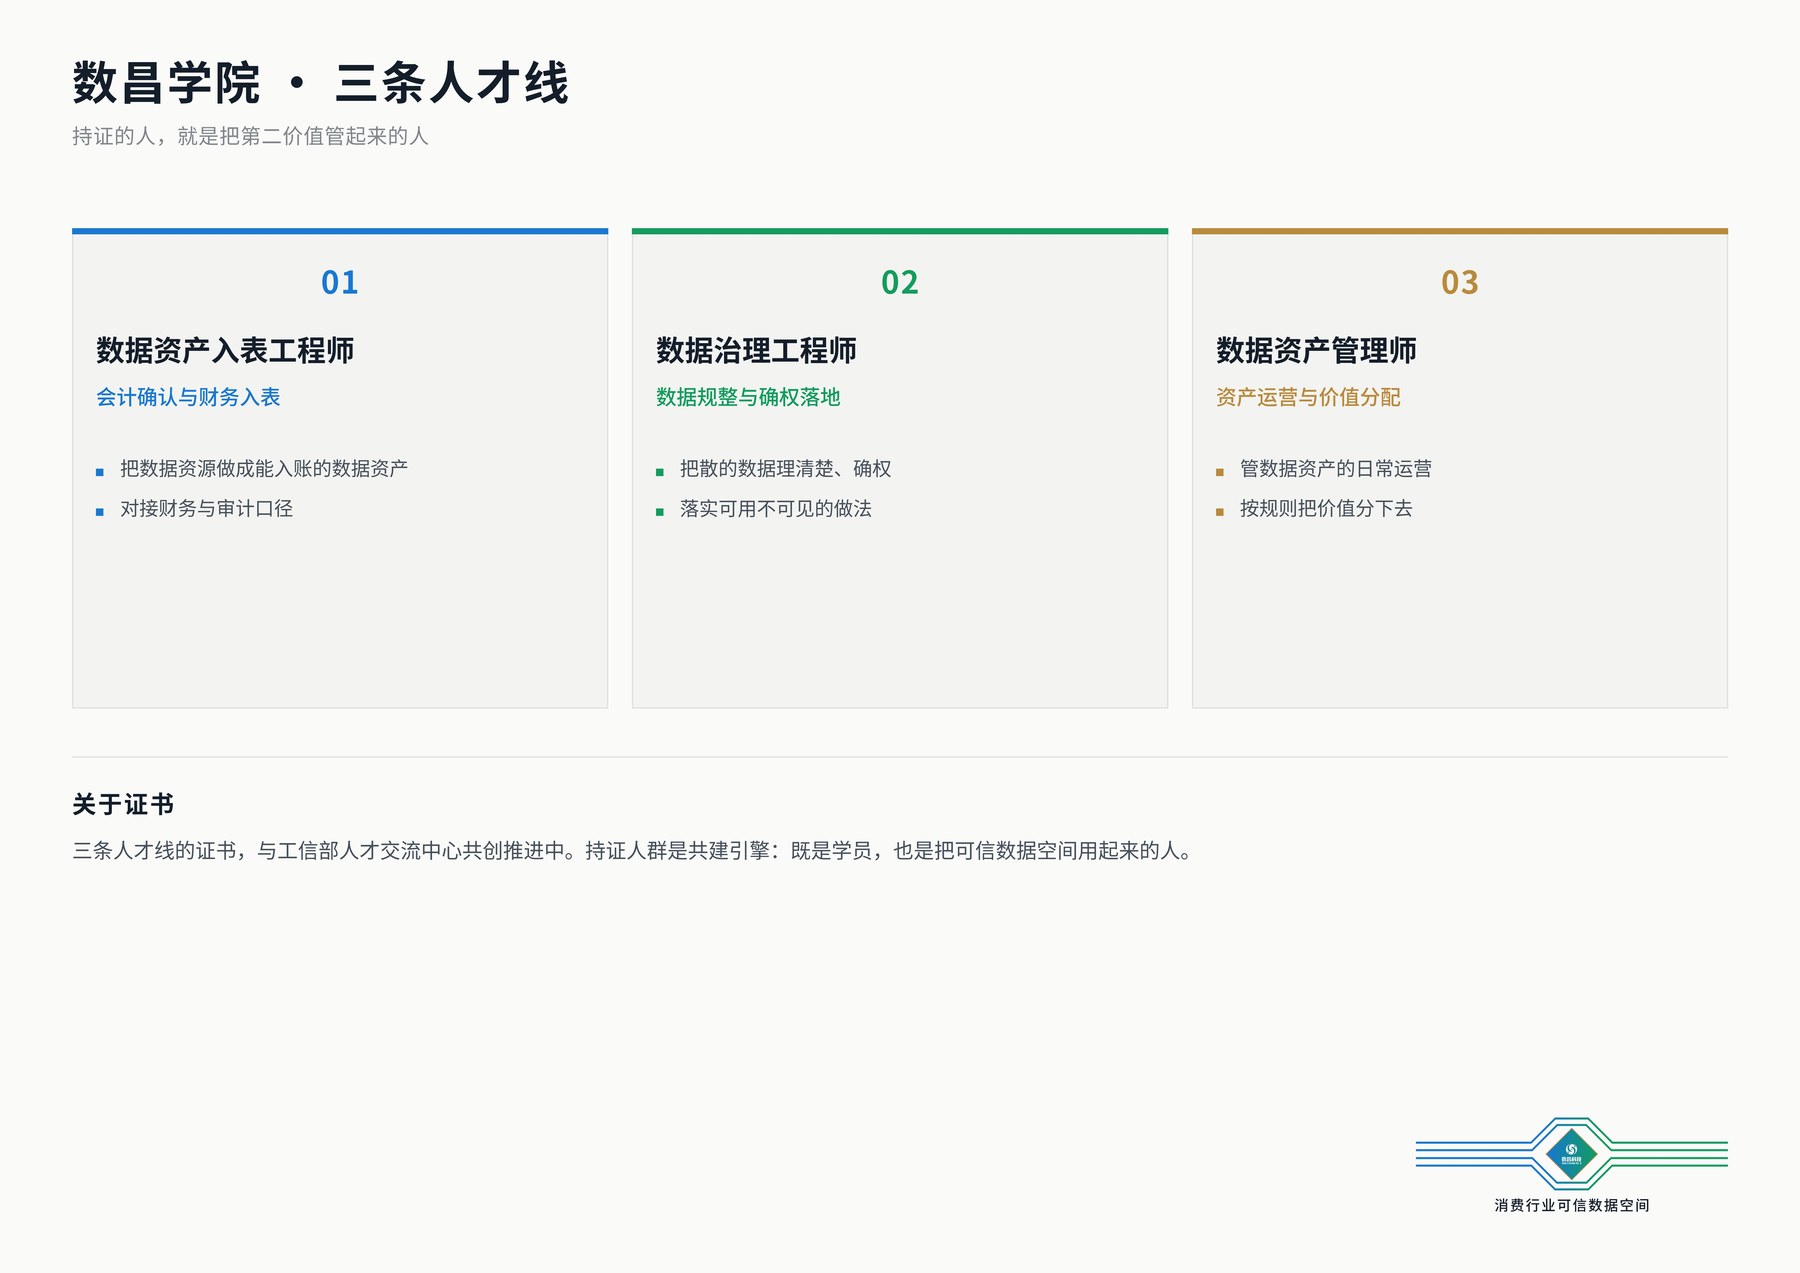Click the title 数昌学院 · 三条人才线
This screenshot has height=1273, width=1800.
[320, 83]
